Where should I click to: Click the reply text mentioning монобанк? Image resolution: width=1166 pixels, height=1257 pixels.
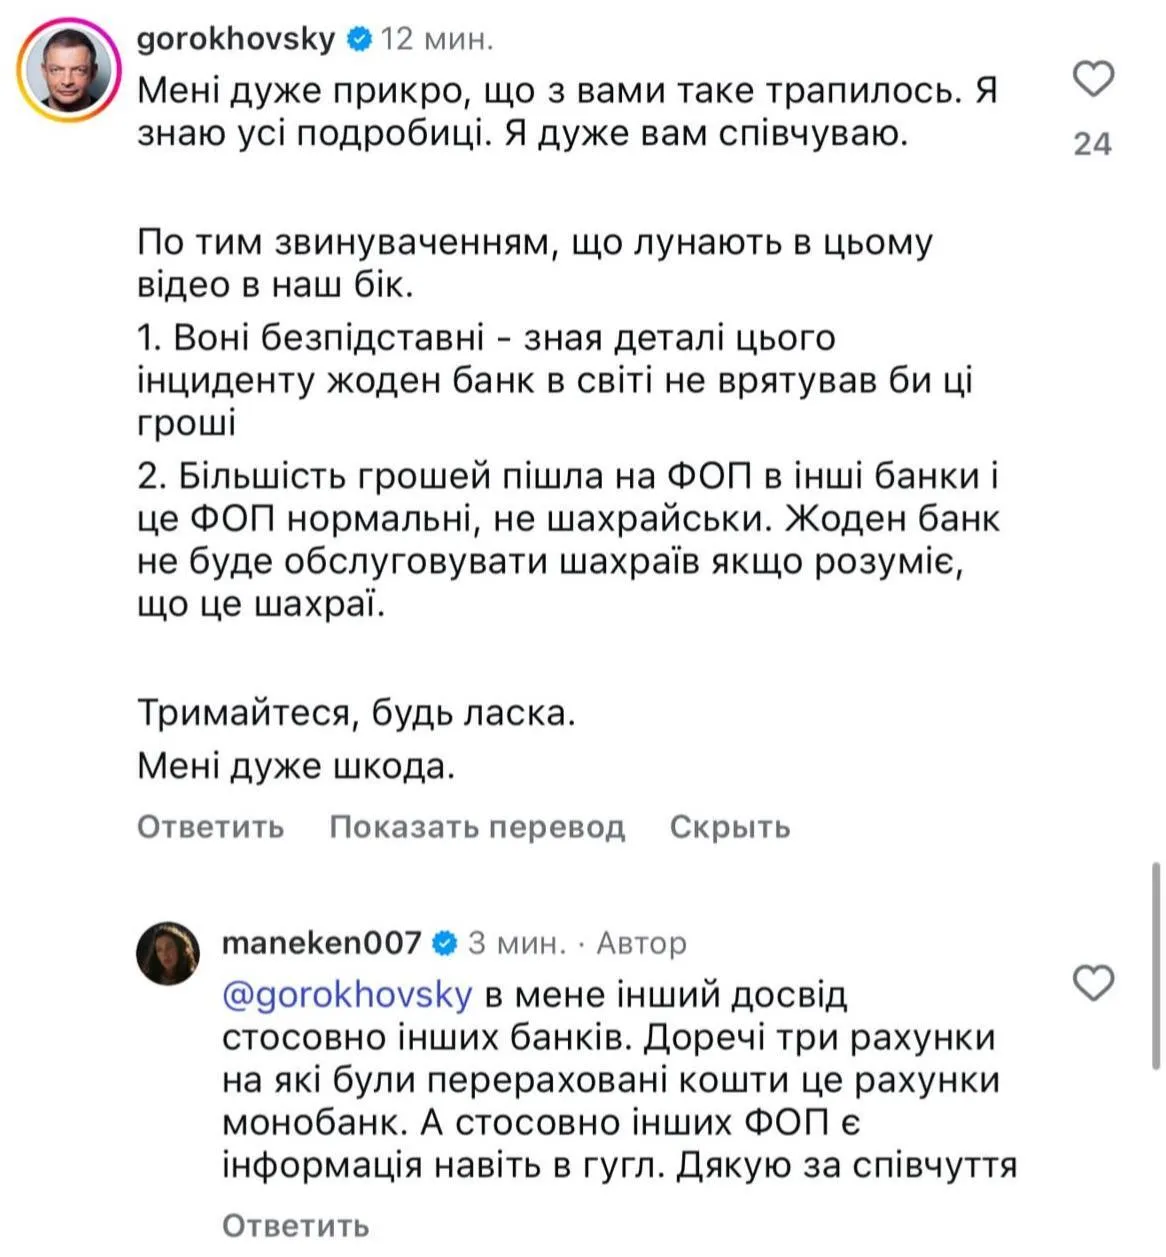(x=610, y=1081)
